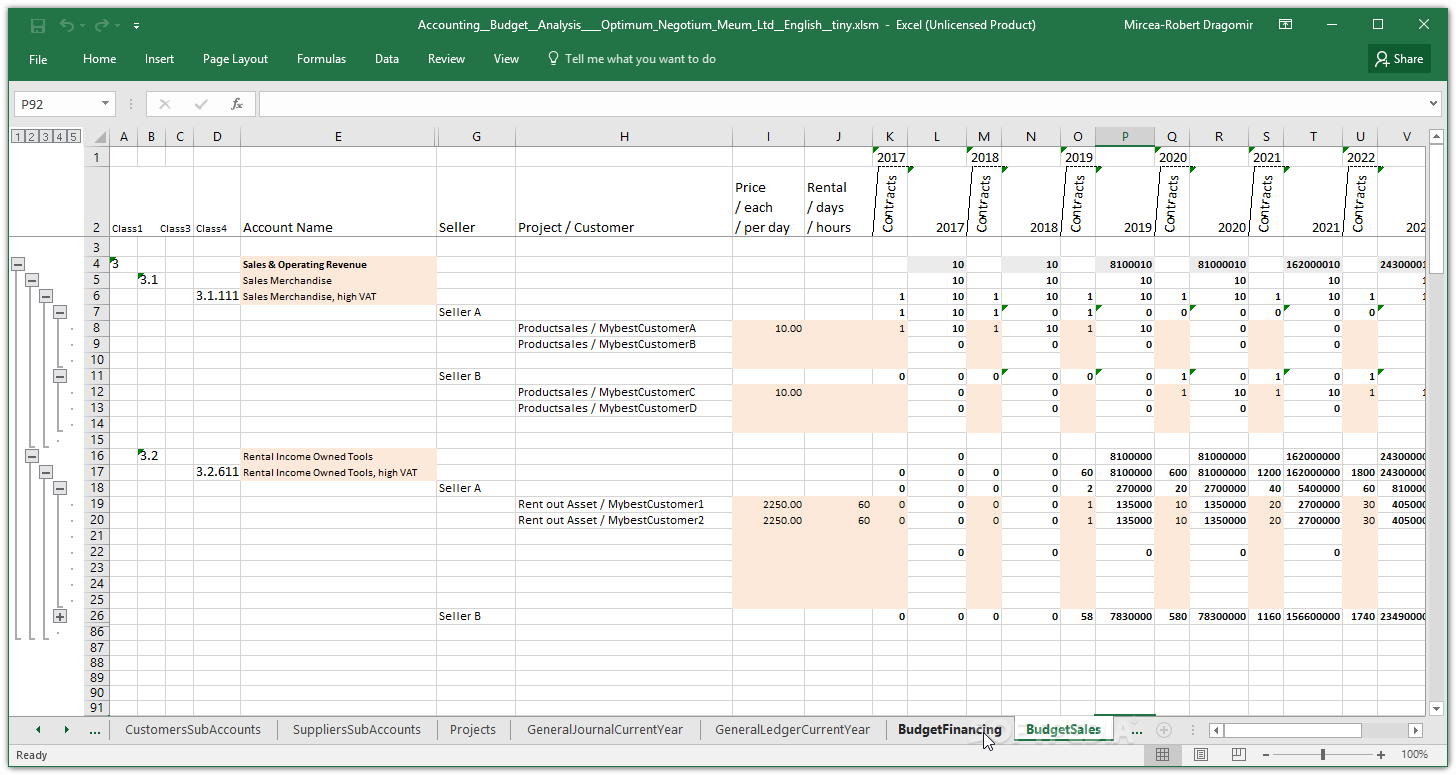Click the Select All corner triangle
Image resolution: width=1456 pixels, height=775 pixels.
pos(97,137)
